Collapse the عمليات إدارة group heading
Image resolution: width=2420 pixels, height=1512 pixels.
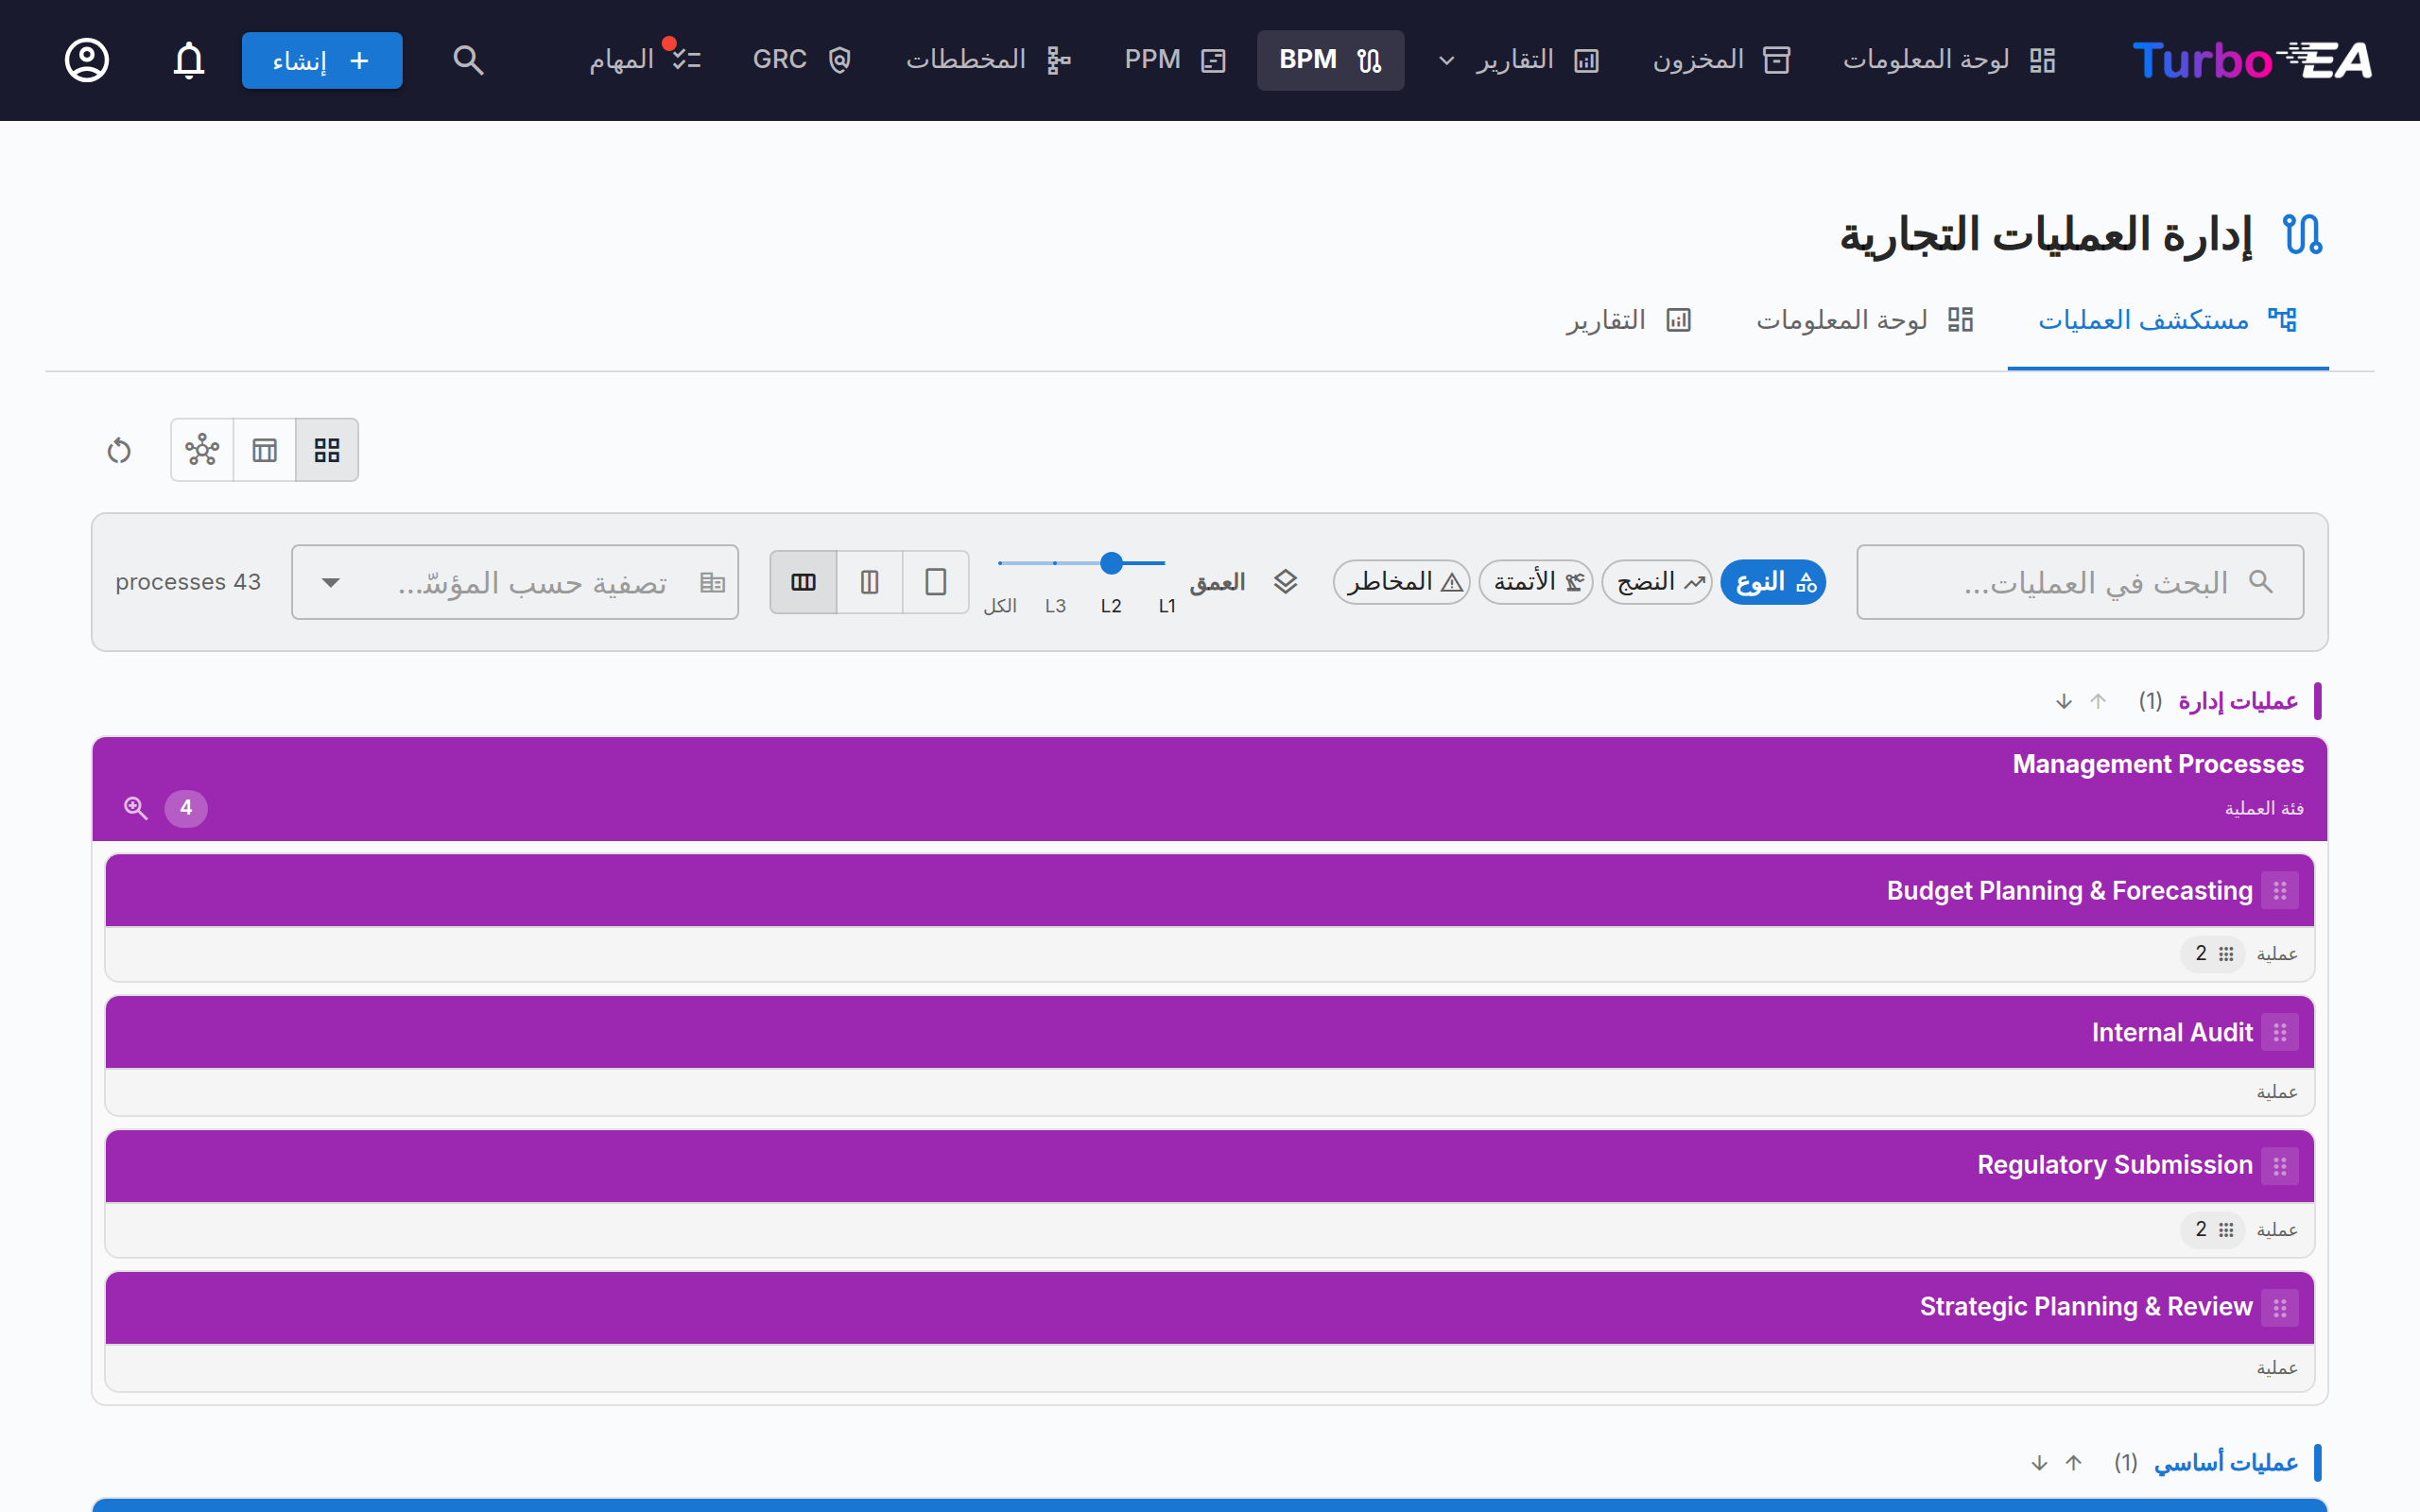coord(2238,702)
